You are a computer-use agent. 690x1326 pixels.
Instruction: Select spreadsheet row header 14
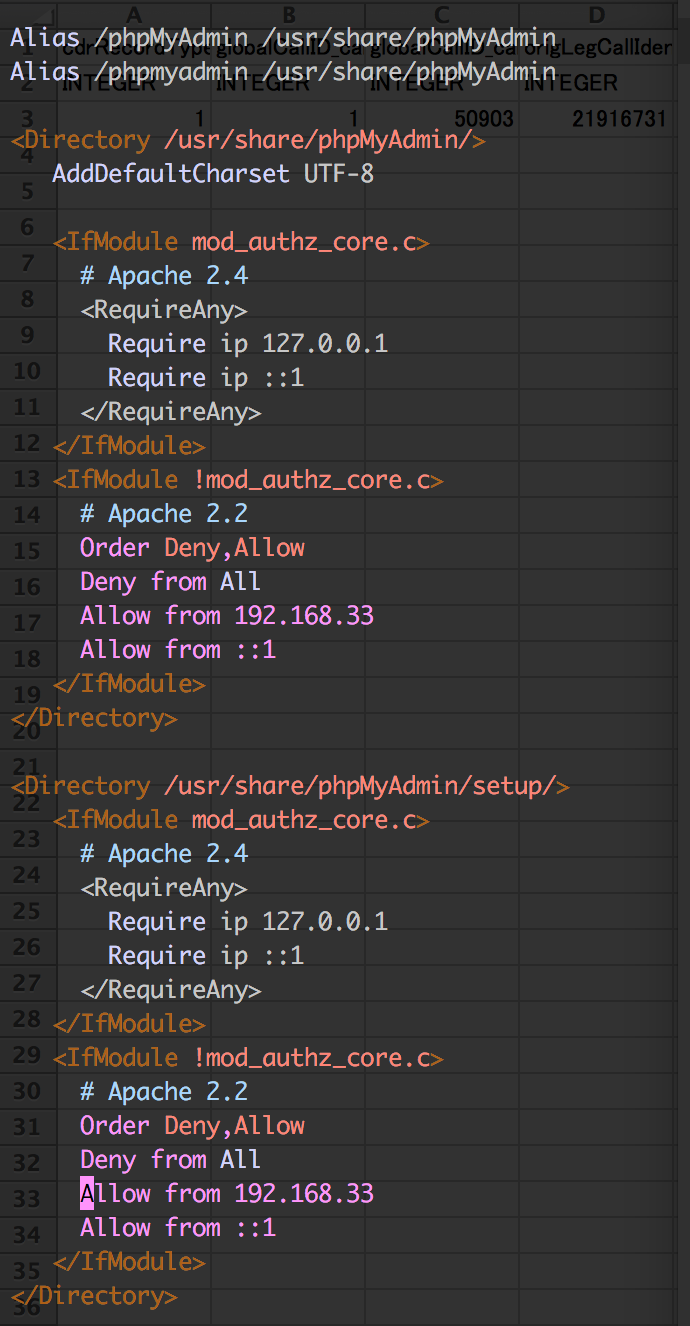(x=28, y=515)
